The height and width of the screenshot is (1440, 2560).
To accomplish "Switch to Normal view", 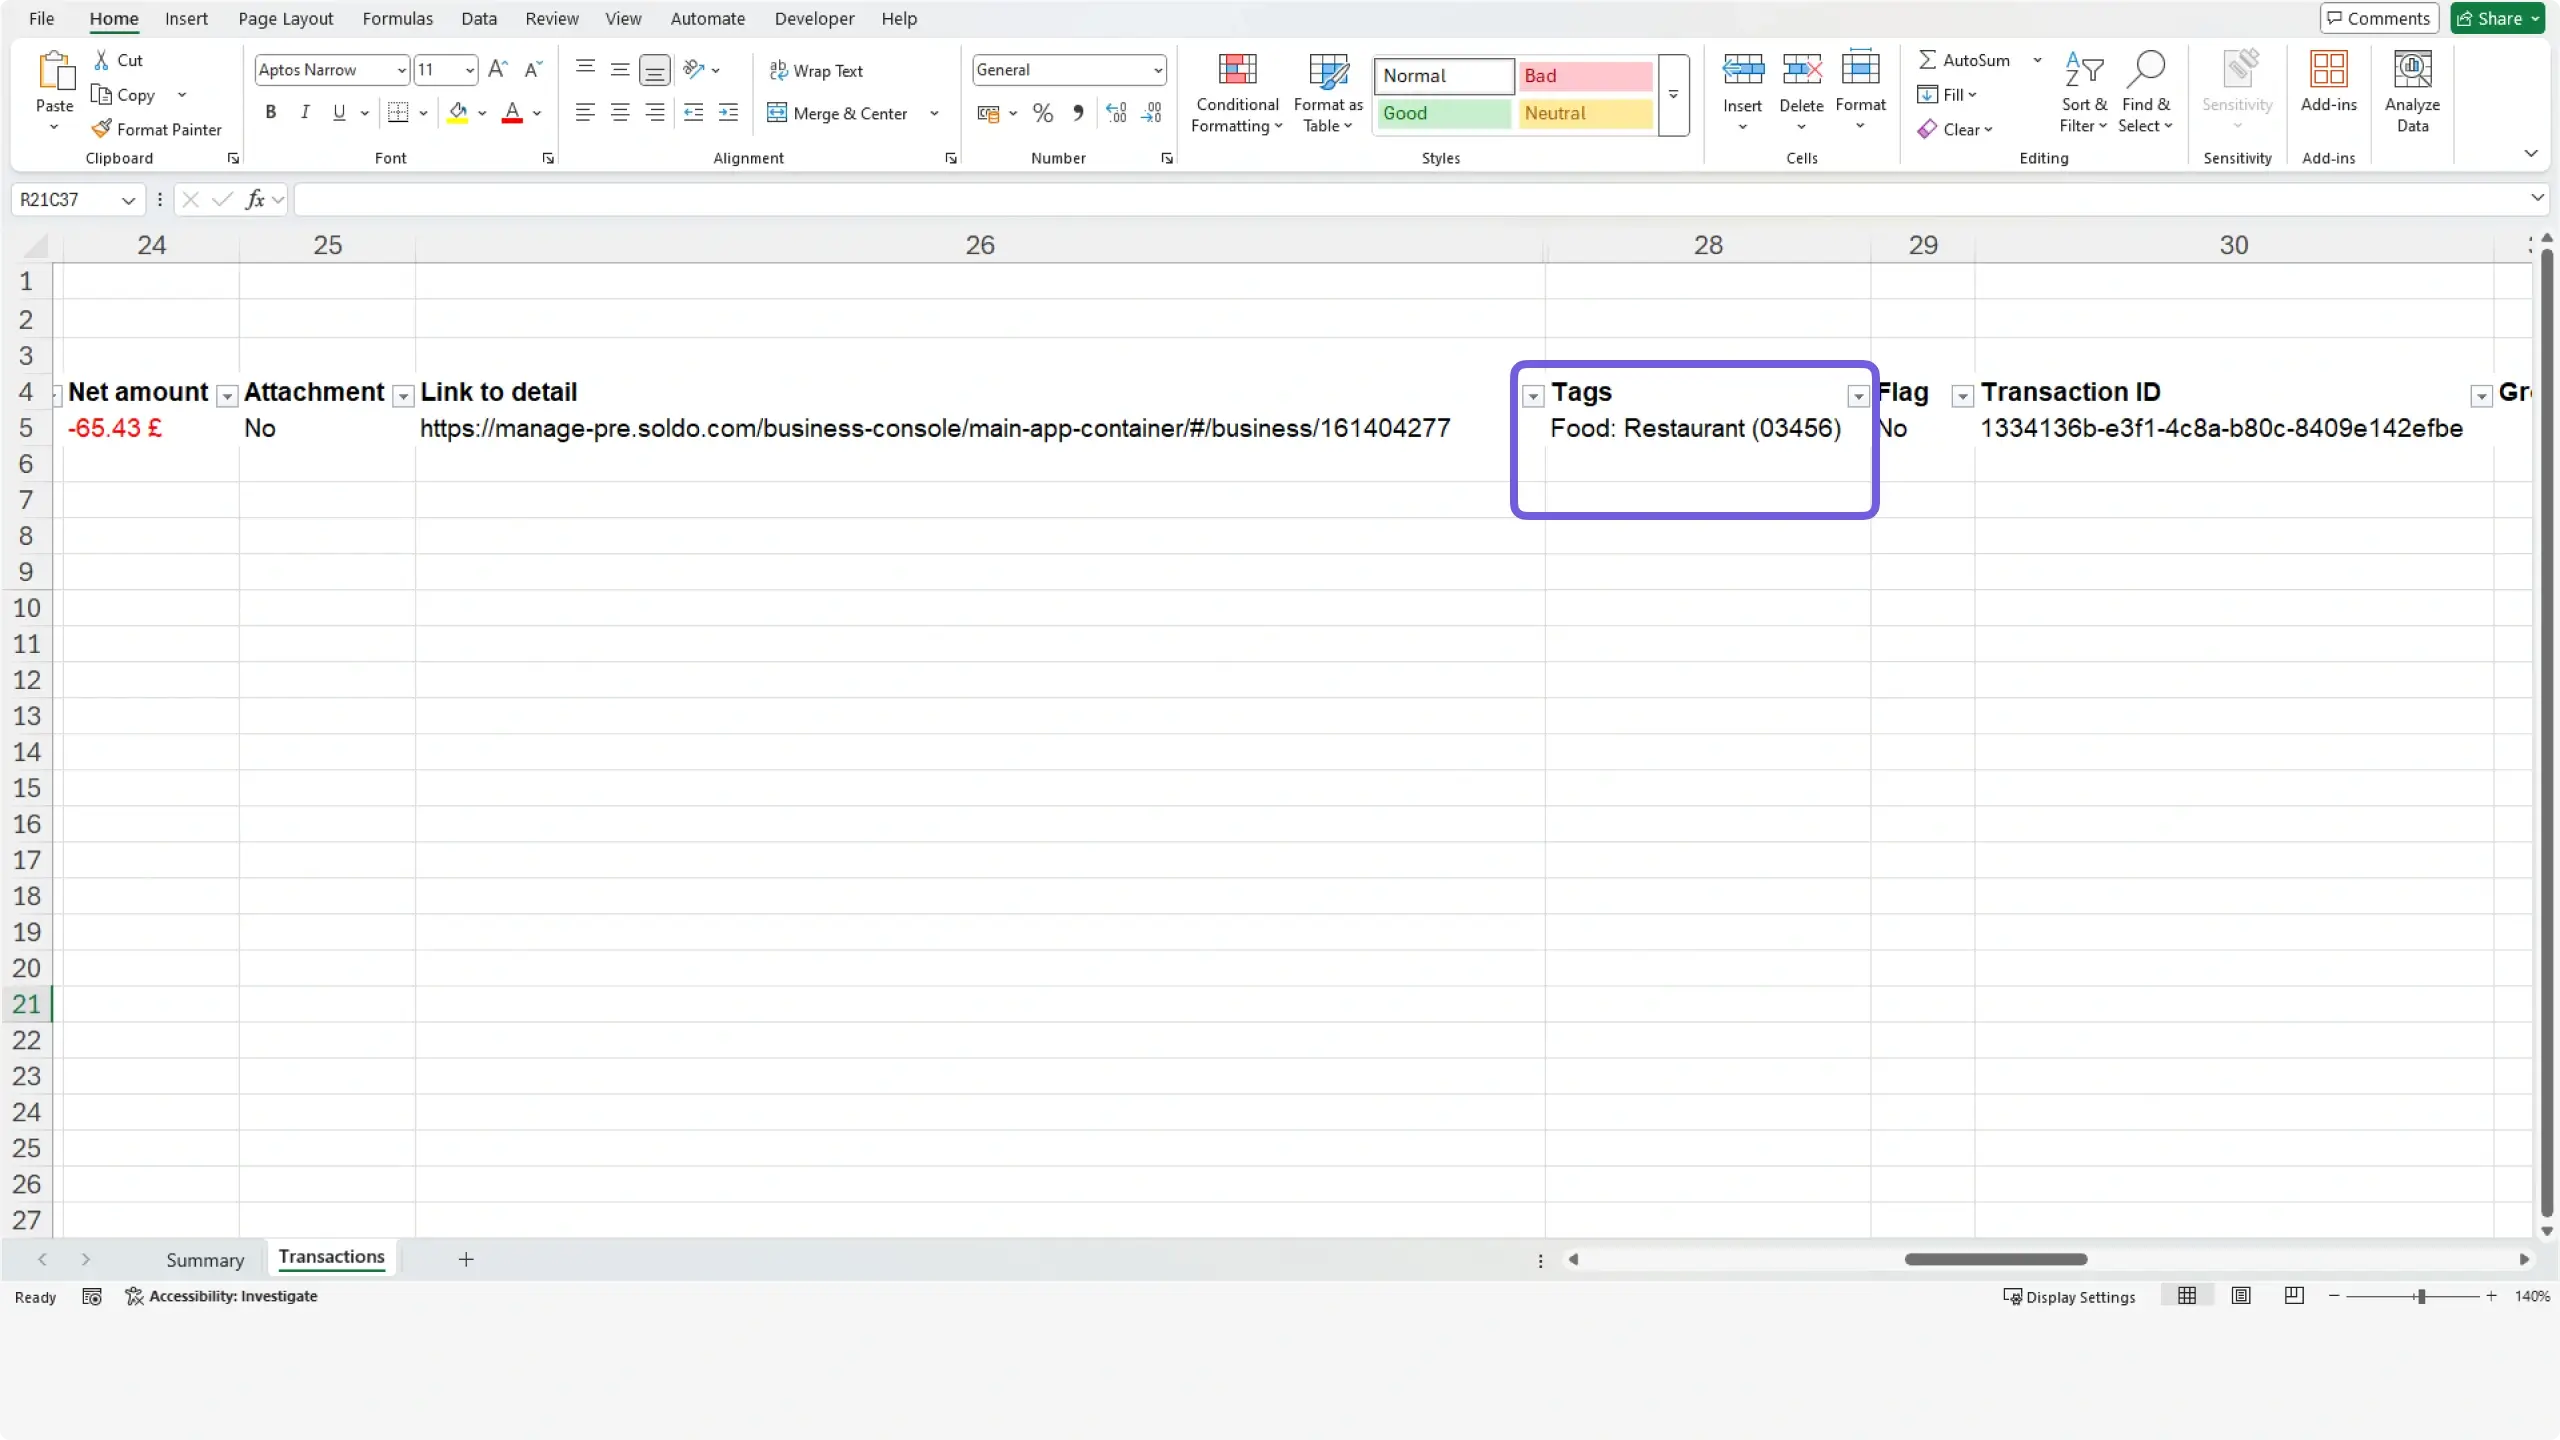I will tap(2187, 1296).
